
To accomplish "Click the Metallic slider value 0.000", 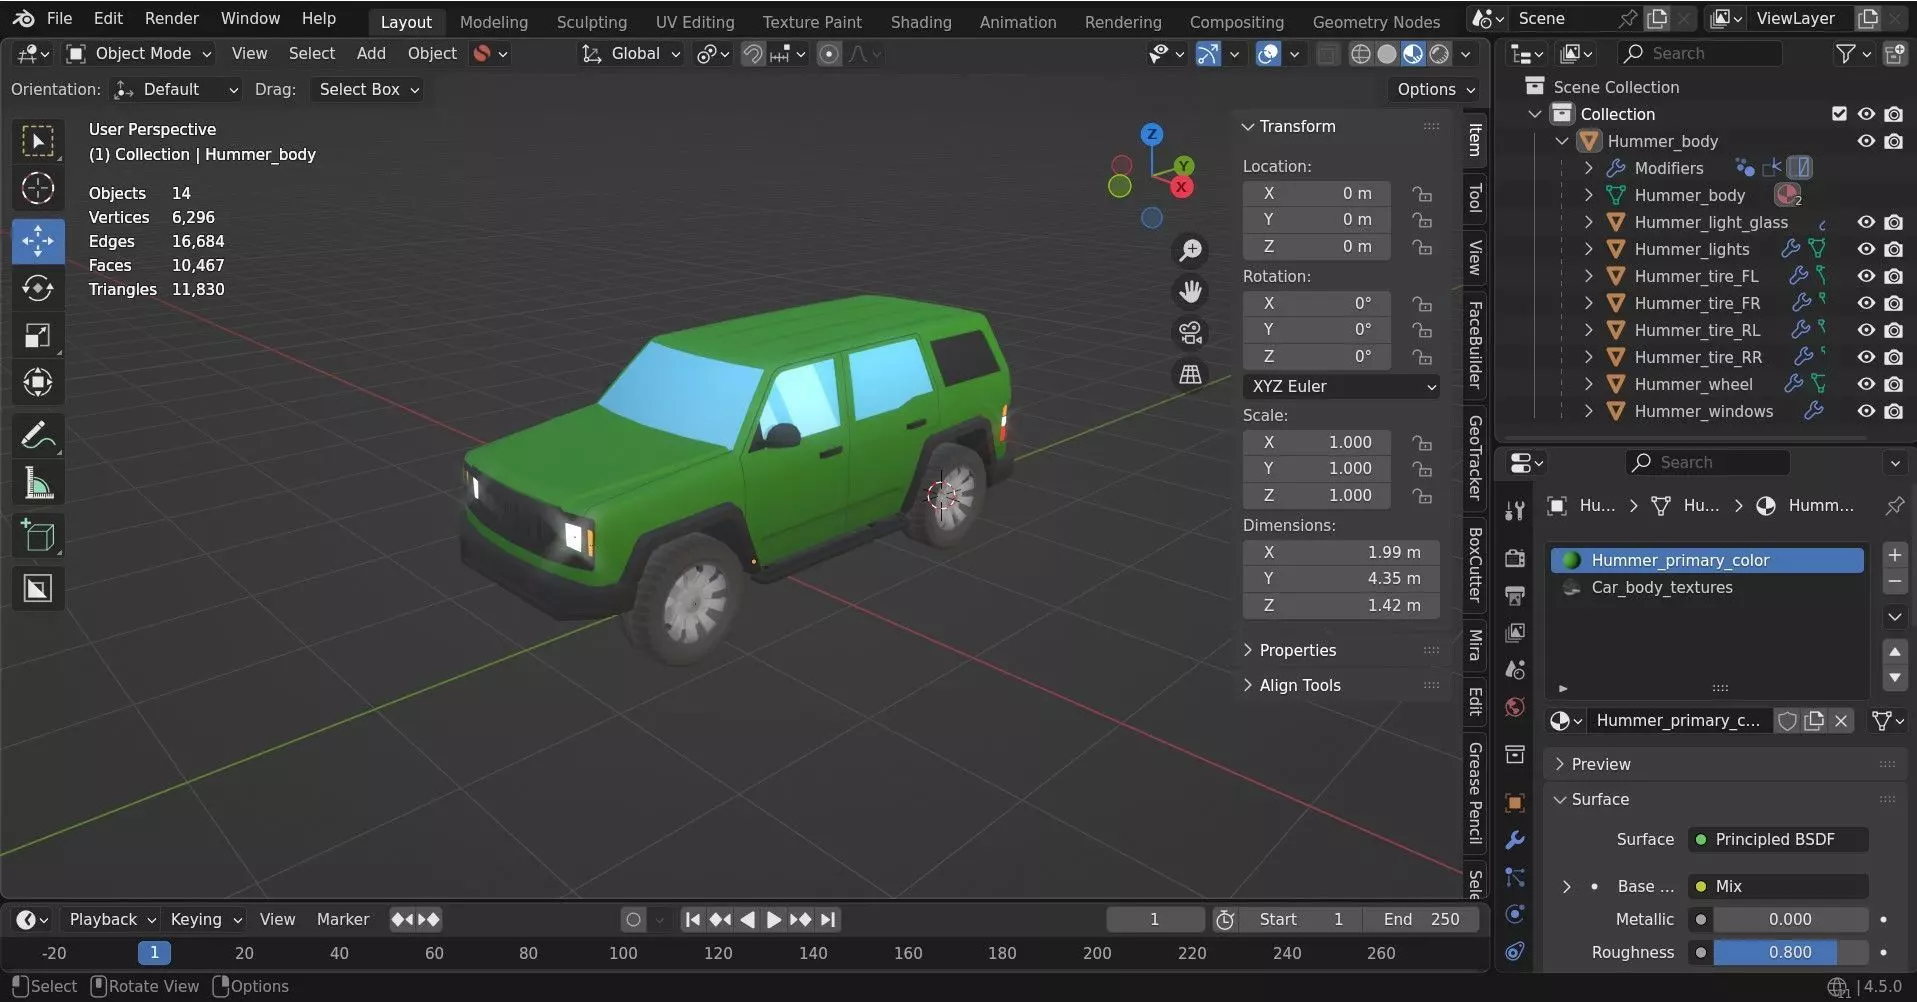I will click(x=1790, y=919).
